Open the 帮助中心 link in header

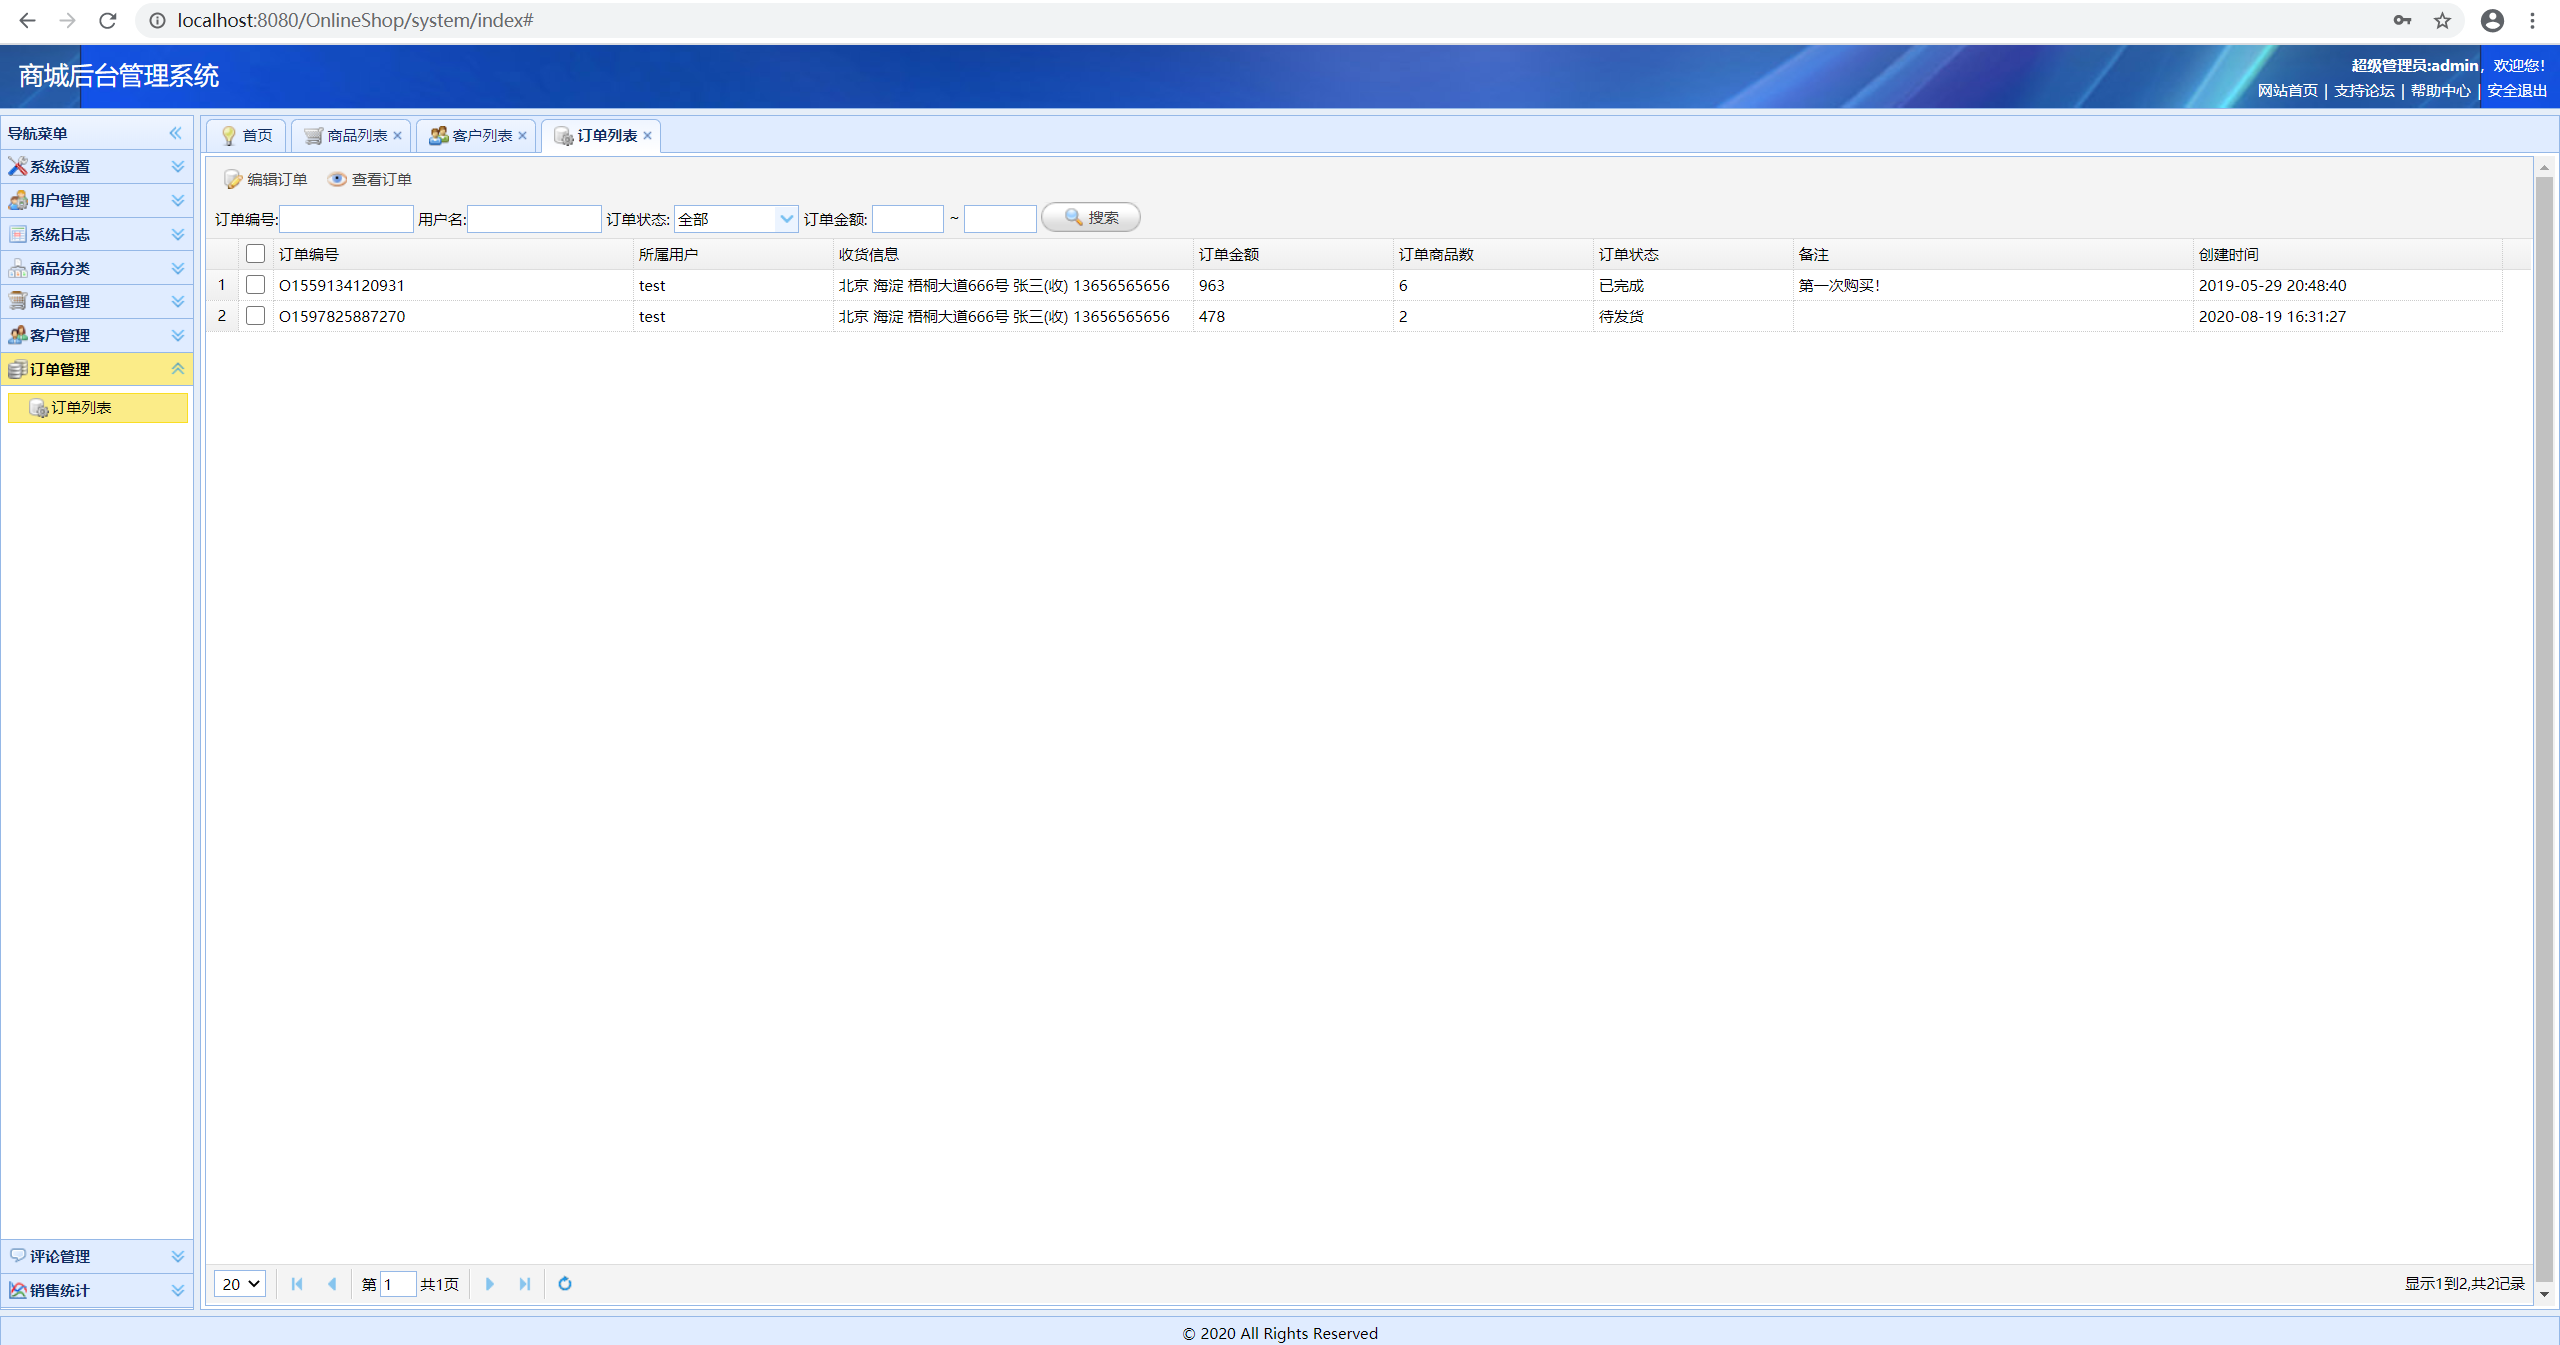pyautogui.click(x=2440, y=91)
